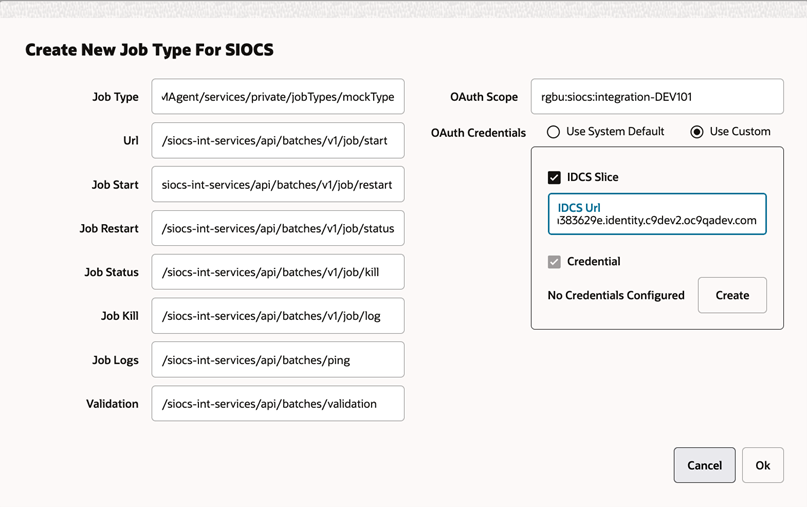Click the Job Type input field

point(278,97)
